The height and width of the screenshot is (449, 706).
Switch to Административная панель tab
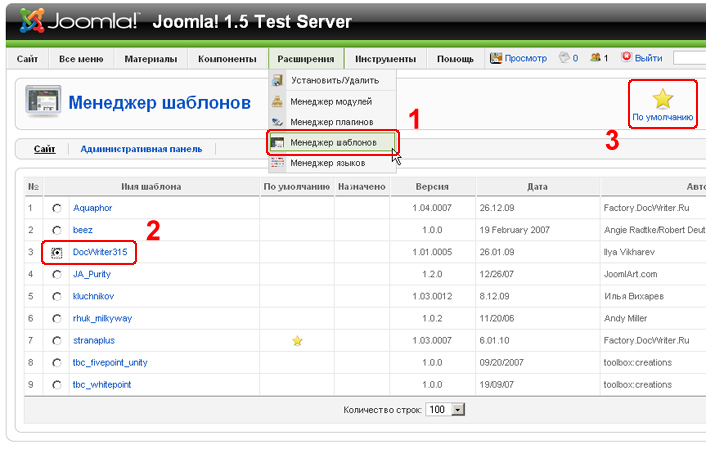141,149
